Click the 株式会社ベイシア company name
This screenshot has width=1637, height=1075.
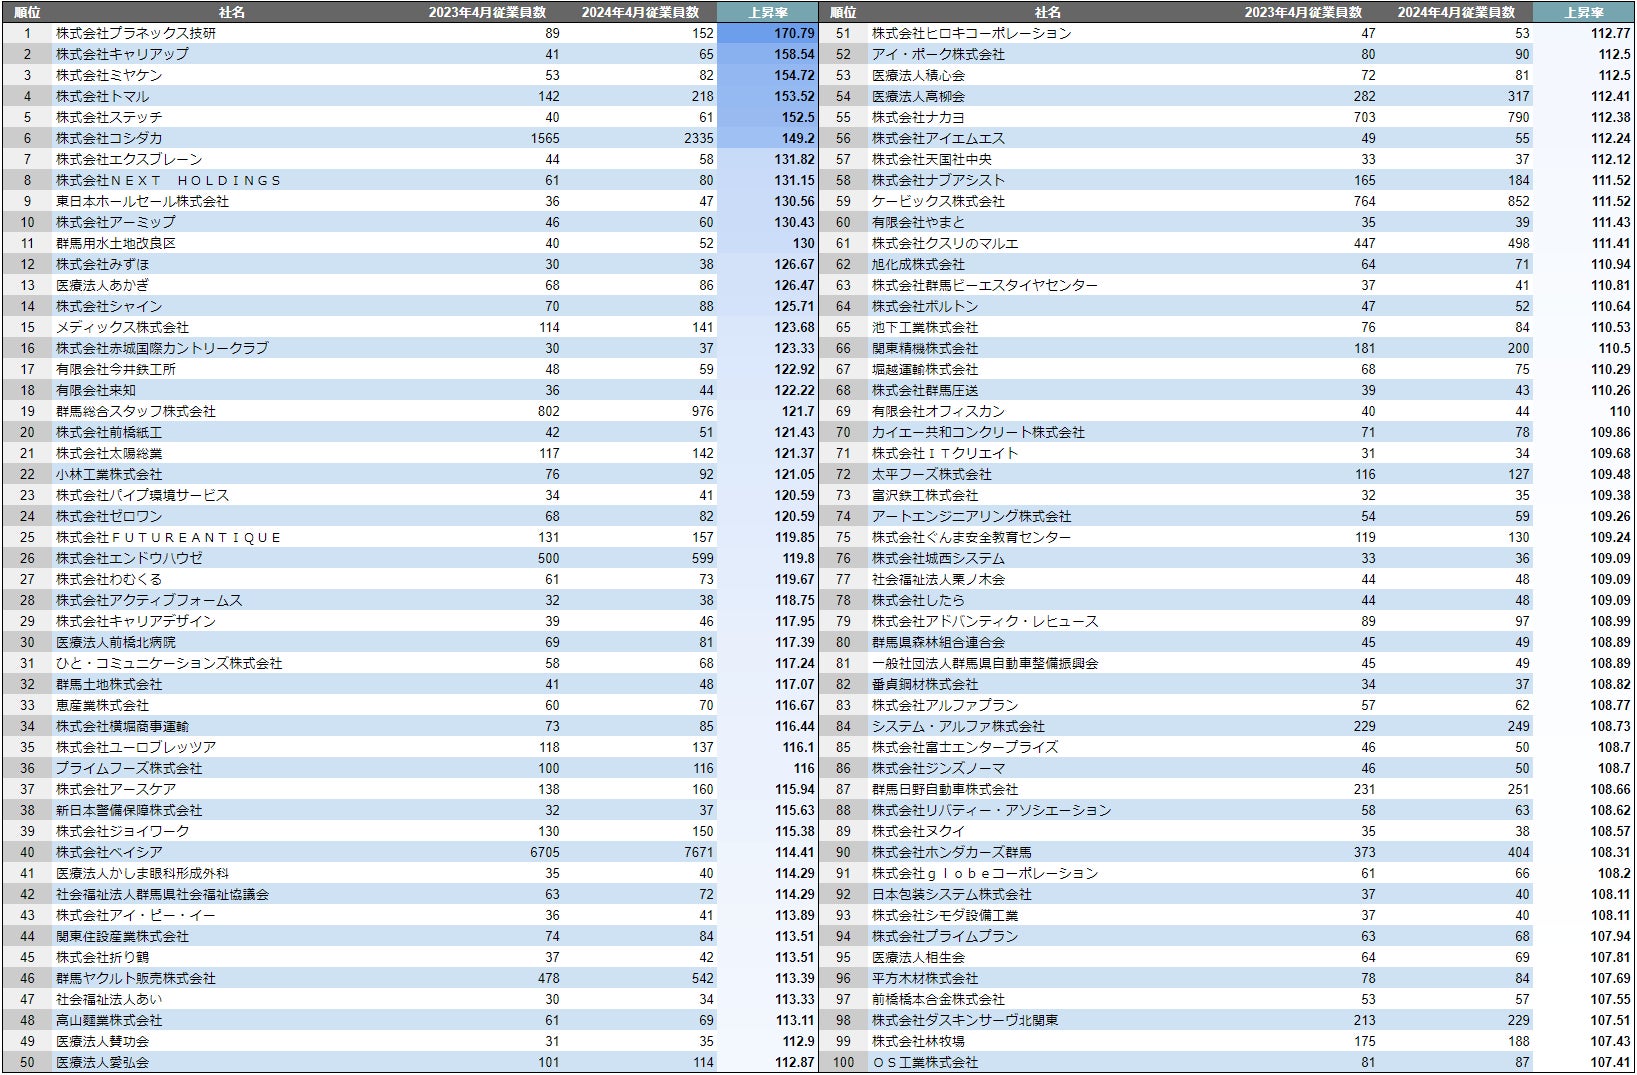click(x=109, y=852)
